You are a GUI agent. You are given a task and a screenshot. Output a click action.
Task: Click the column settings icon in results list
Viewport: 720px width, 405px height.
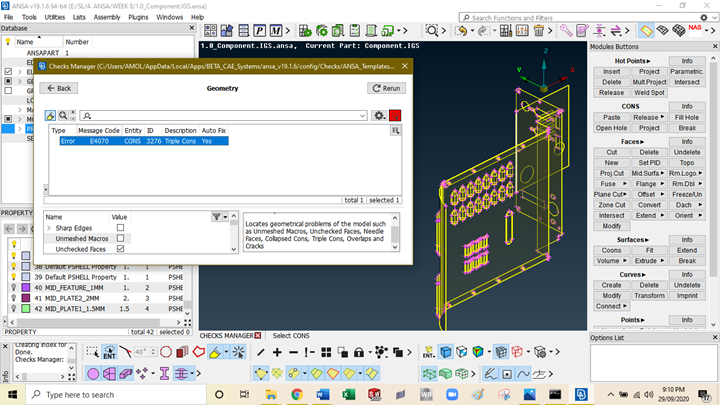pos(395,131)
